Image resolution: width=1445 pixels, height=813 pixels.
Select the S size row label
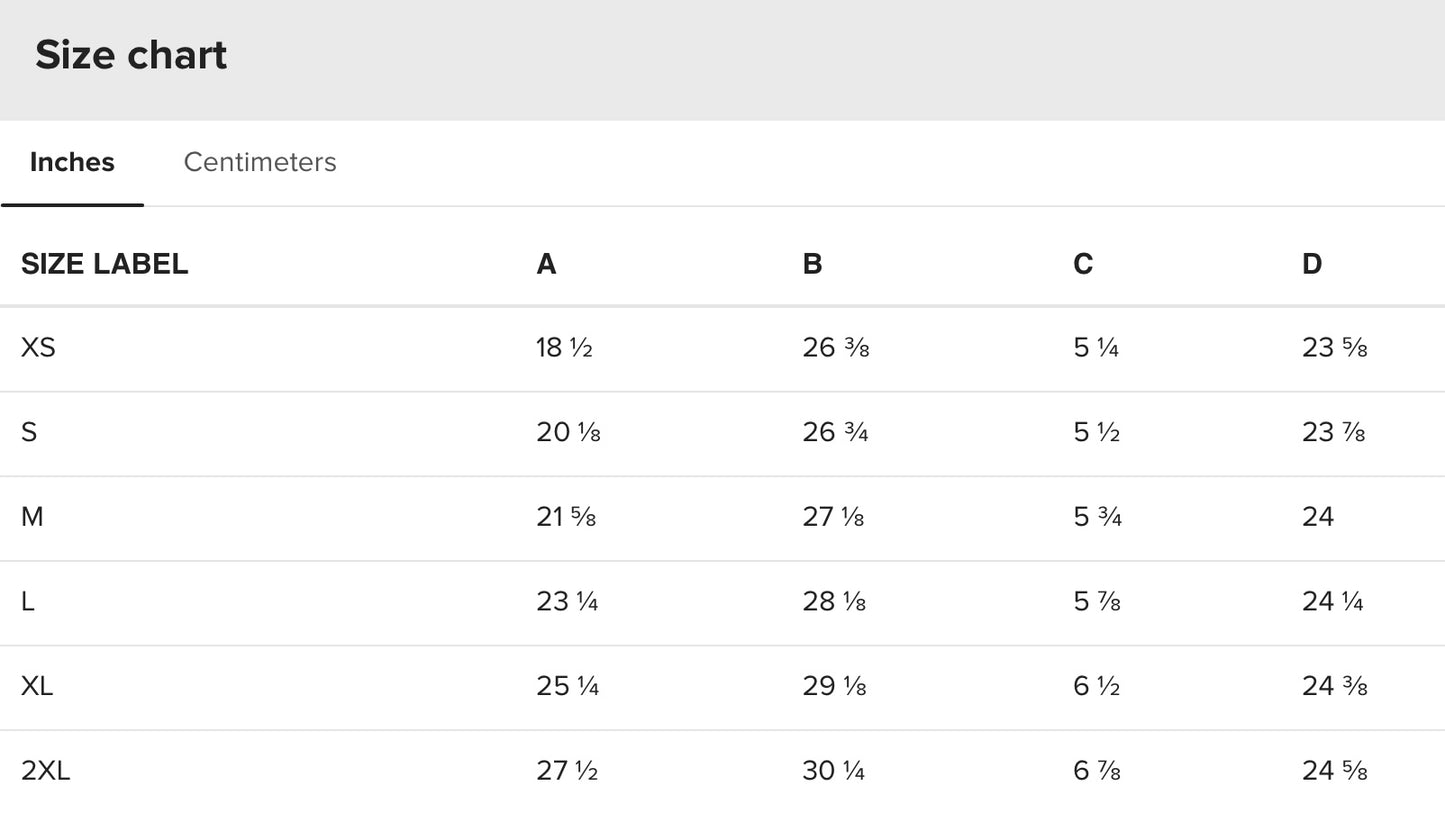(x=29, y=432)
